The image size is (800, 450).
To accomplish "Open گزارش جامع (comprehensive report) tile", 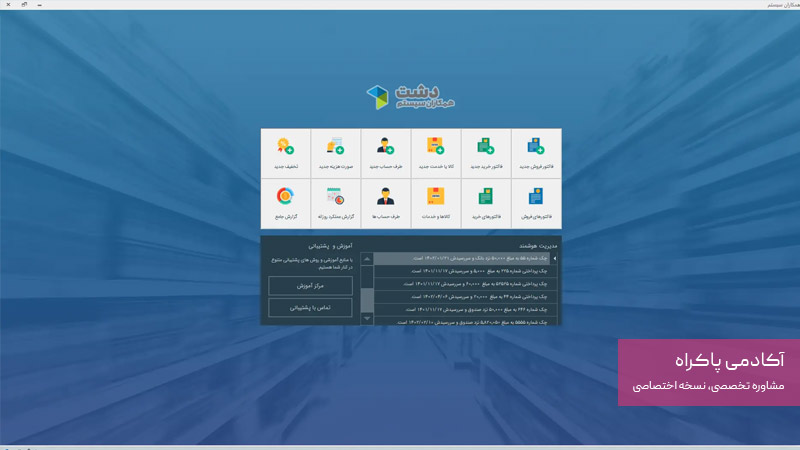I will tap(286, 204).
